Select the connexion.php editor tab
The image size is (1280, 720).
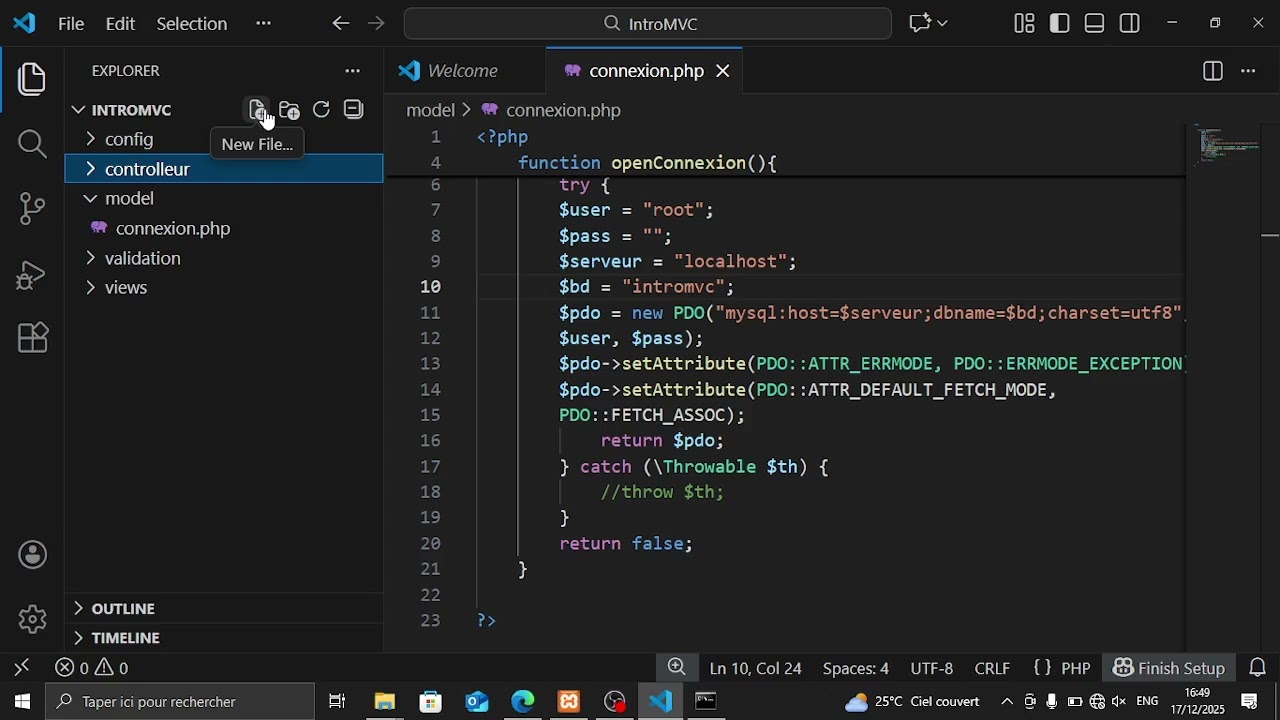coord(646,71)
